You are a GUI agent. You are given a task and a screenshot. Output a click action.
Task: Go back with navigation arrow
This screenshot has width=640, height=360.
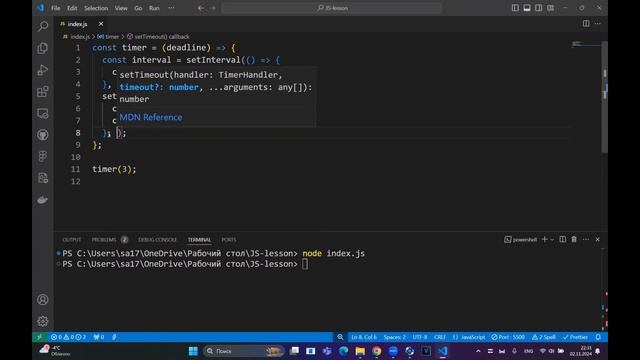pyautogui.click(x=200, y=8)
